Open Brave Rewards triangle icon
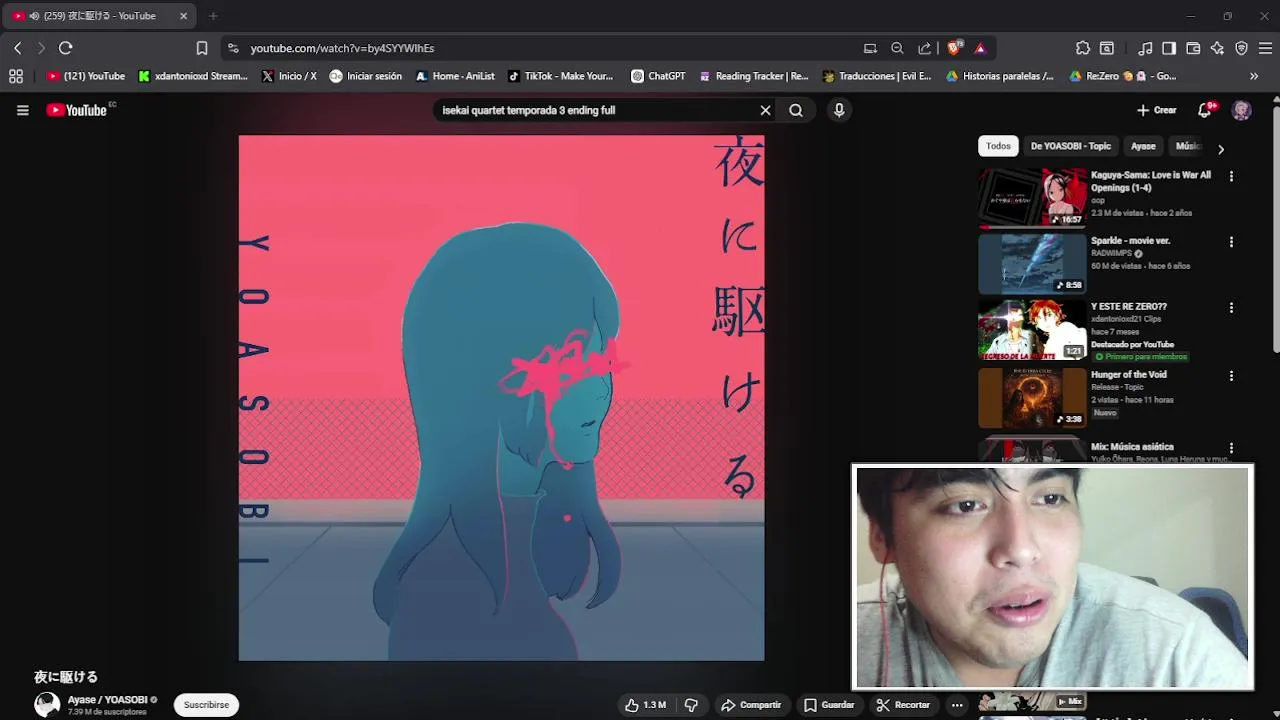The height and width of the screenshot is (720, 1280). click(980, 48)
